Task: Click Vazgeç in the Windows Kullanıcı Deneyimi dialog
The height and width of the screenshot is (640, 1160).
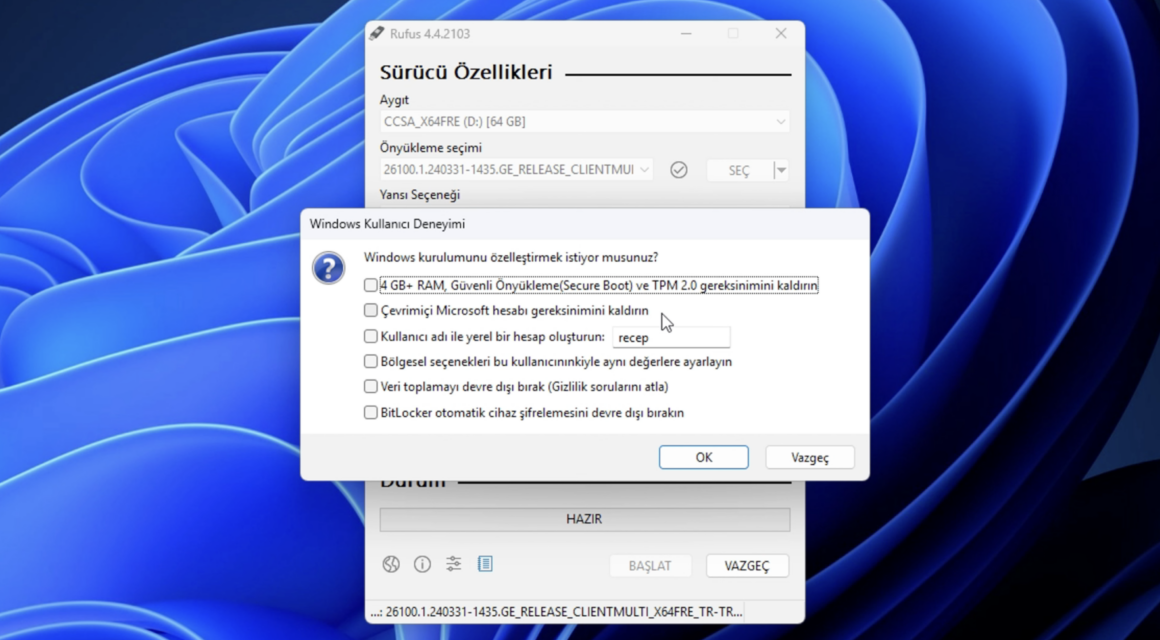Action: tap(810, 457)
